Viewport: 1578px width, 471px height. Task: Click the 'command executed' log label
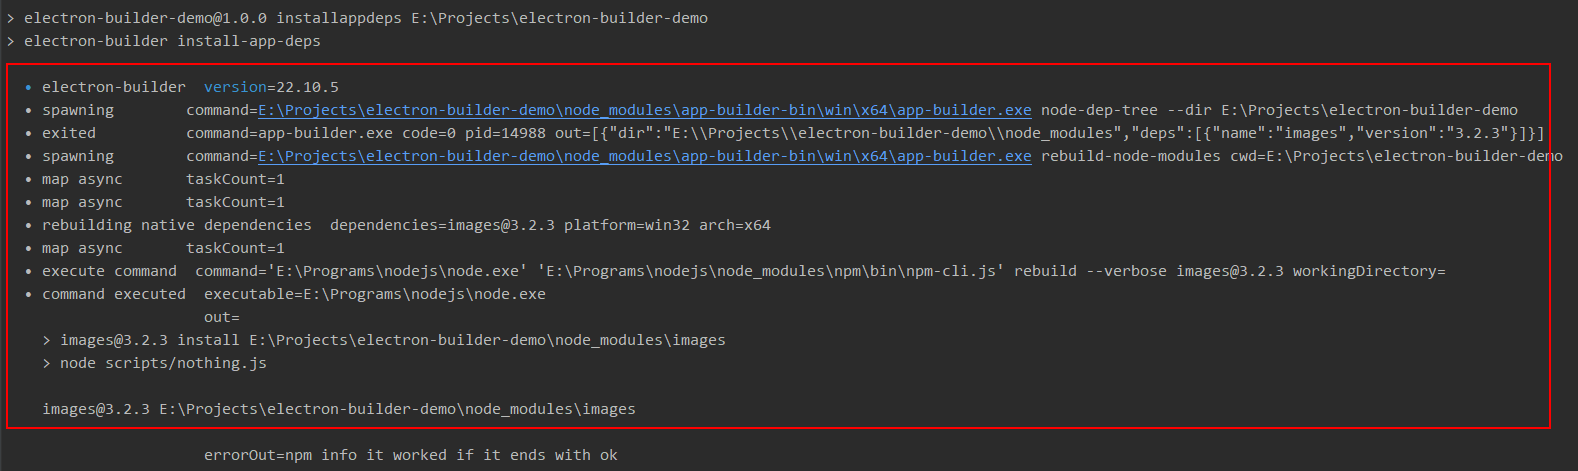(x=114, y=294)
